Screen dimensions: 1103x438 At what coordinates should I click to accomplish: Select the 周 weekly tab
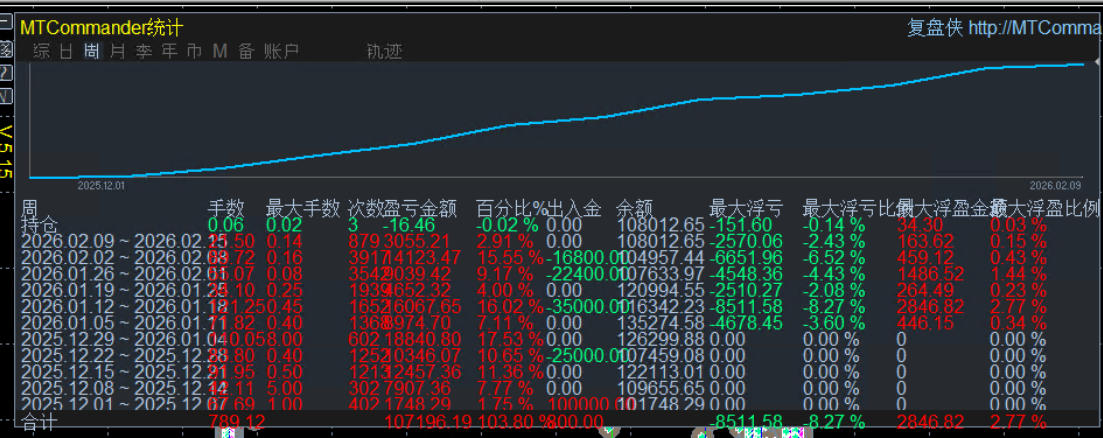pos(91,51)
